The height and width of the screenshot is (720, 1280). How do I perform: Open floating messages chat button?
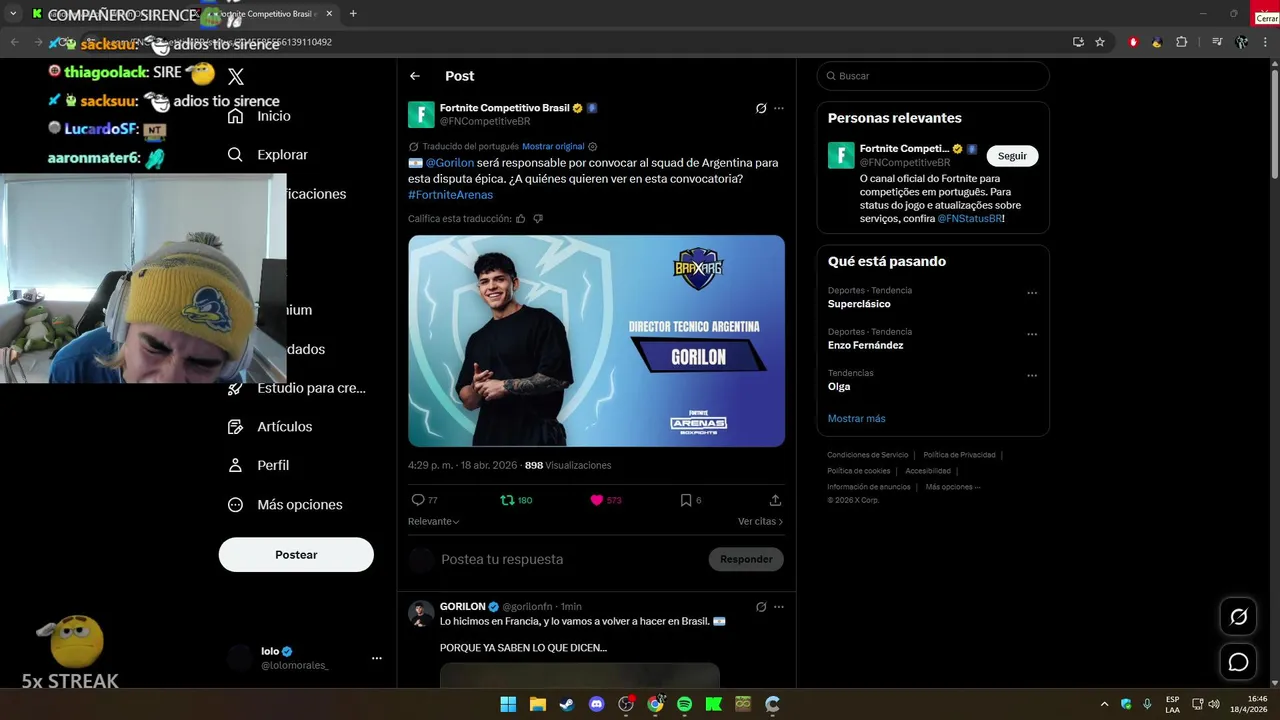tap(1238, 662)
